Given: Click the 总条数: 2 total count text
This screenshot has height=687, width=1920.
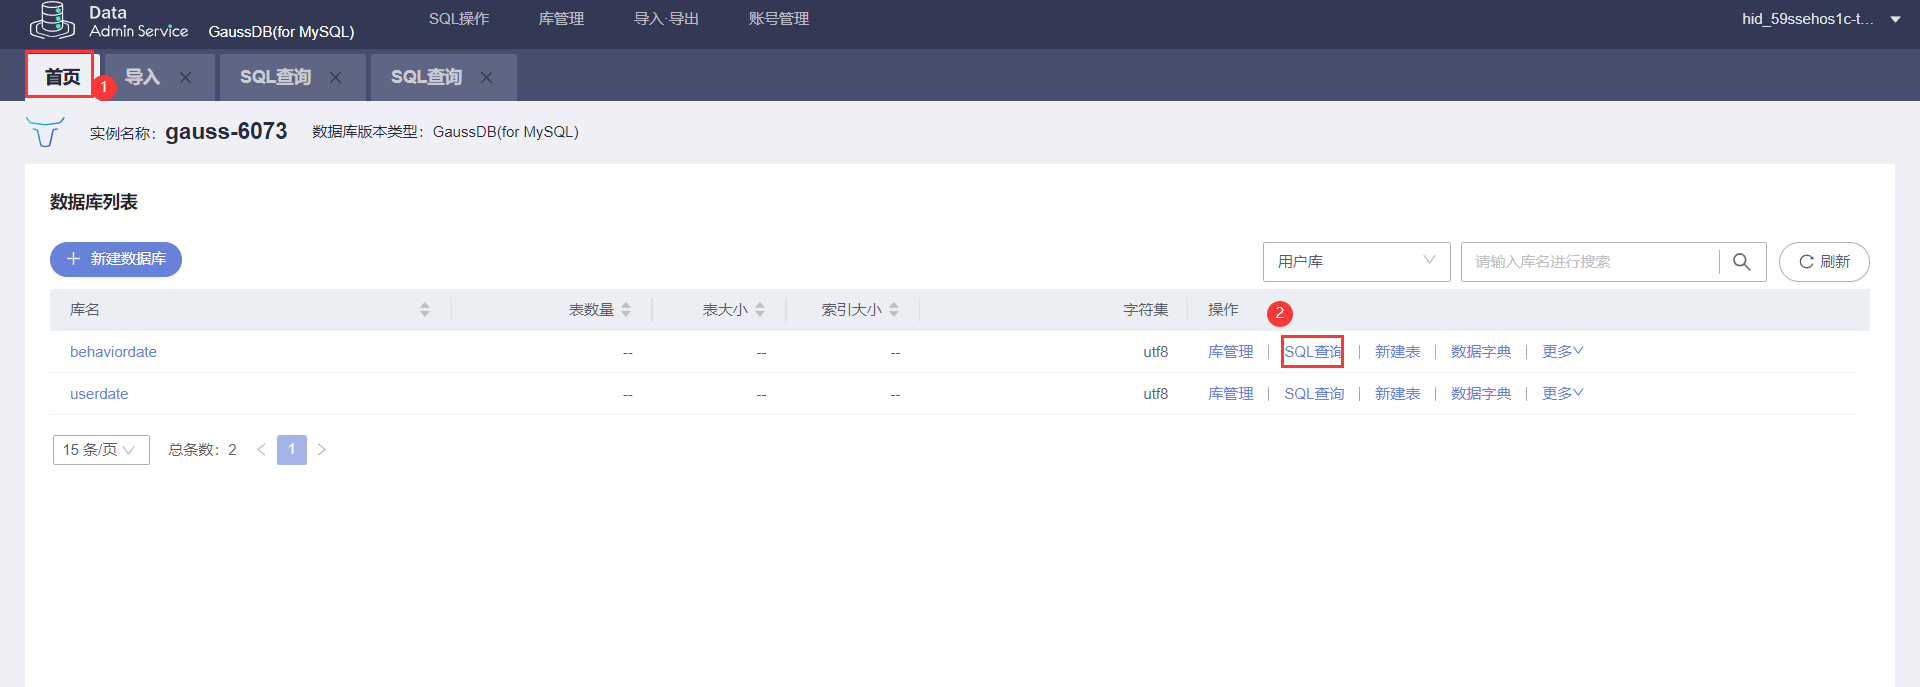Looking at the screenshot, I should 202,450.
